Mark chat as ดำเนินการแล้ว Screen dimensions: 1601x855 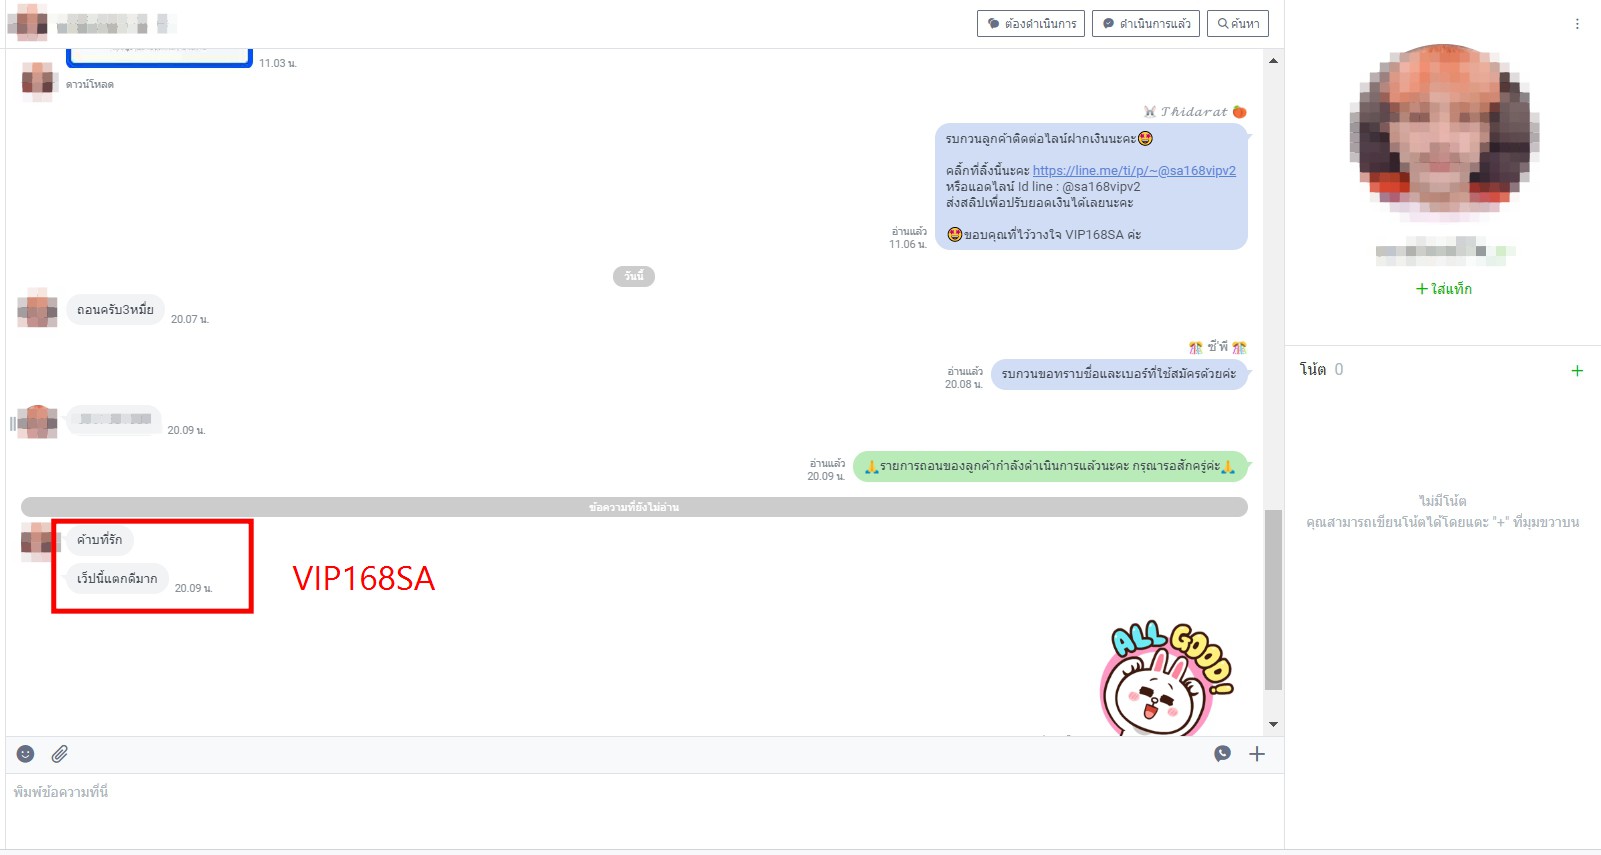click(x=1145, y=24)
